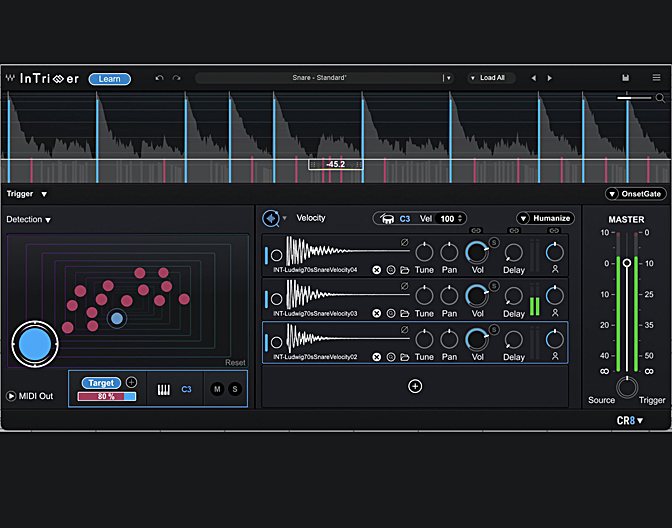Screen dimensions: 672x528
Task: Go to next preset arrow
Action: [x=549, y=78]
